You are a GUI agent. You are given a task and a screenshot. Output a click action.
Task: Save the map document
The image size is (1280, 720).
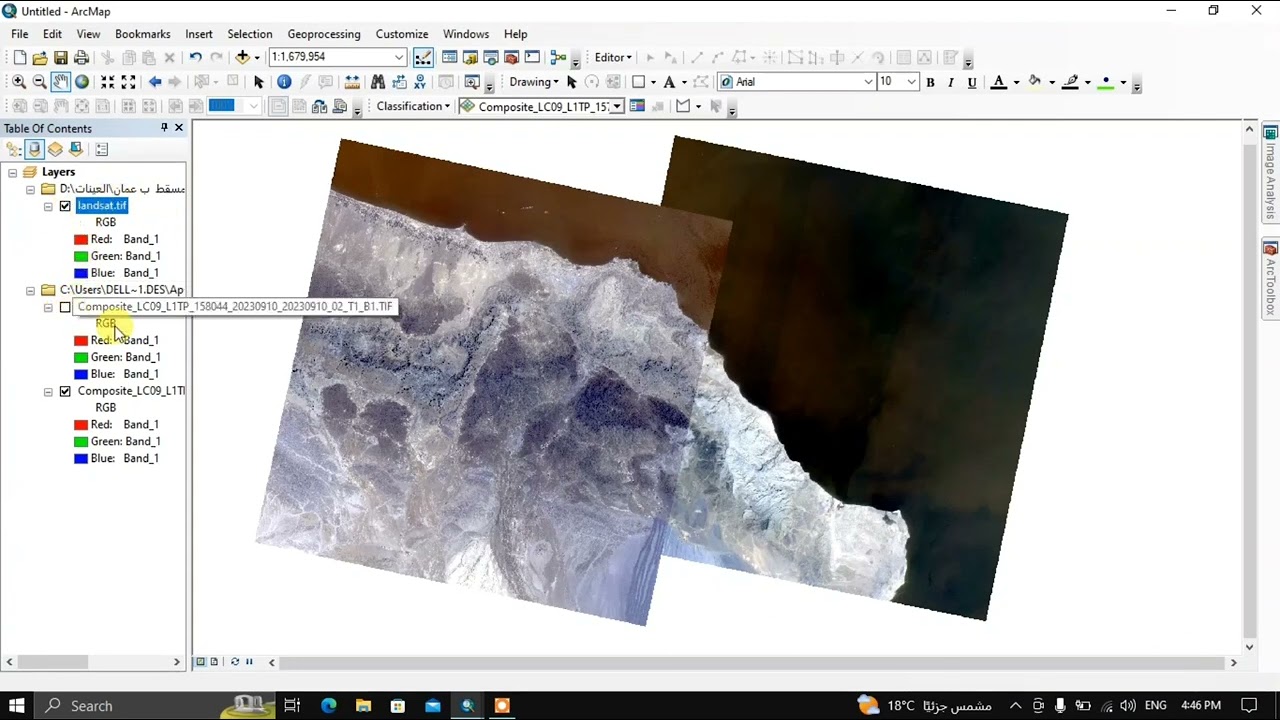coord(61,58)
